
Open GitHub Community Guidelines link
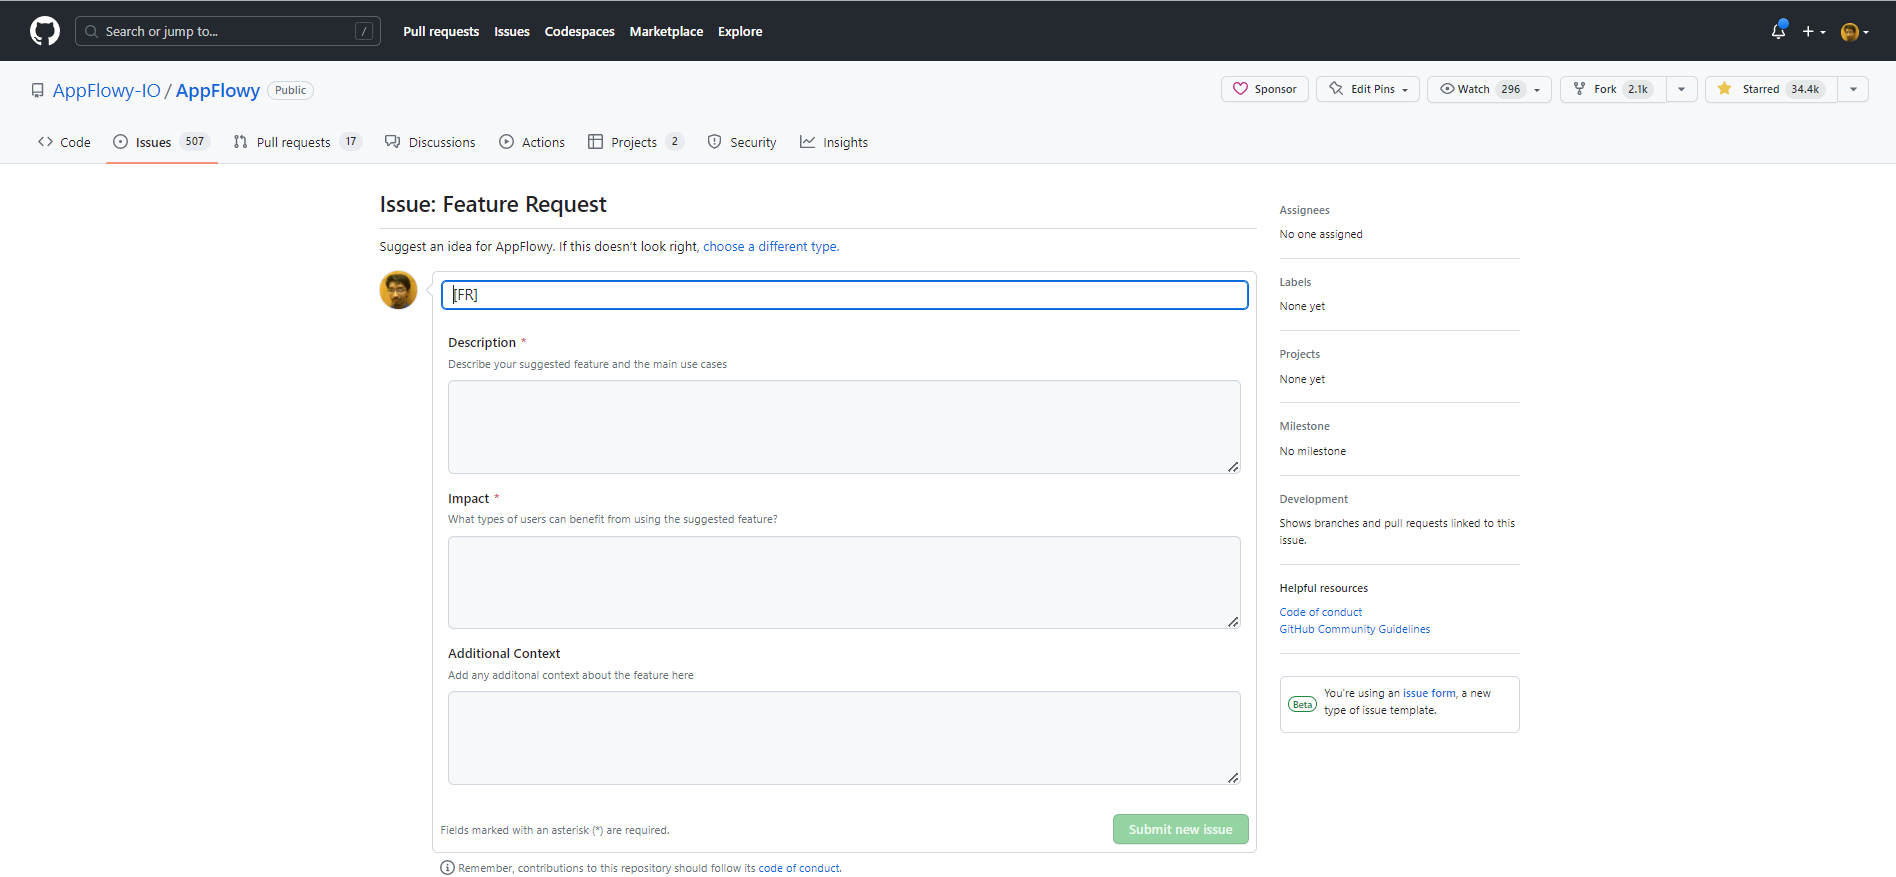click(x=1355, y=629)
